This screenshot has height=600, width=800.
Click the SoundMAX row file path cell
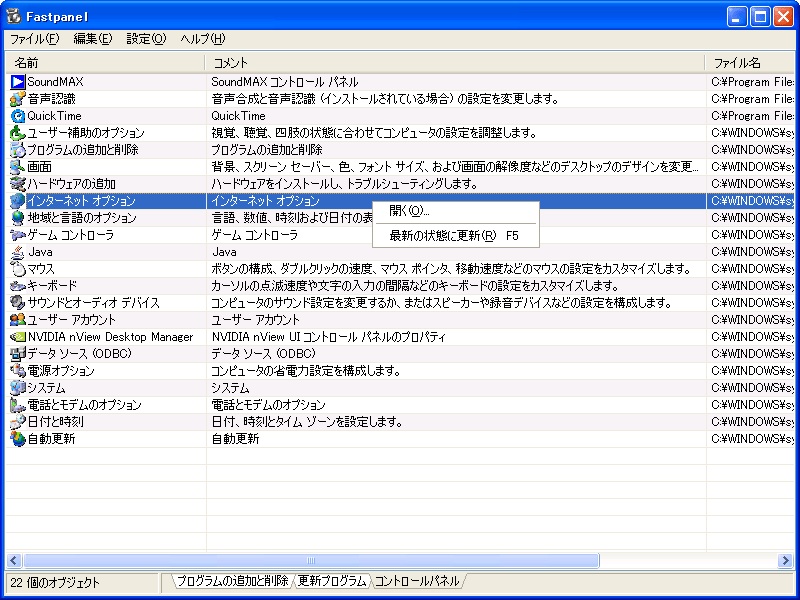[753, 82]
